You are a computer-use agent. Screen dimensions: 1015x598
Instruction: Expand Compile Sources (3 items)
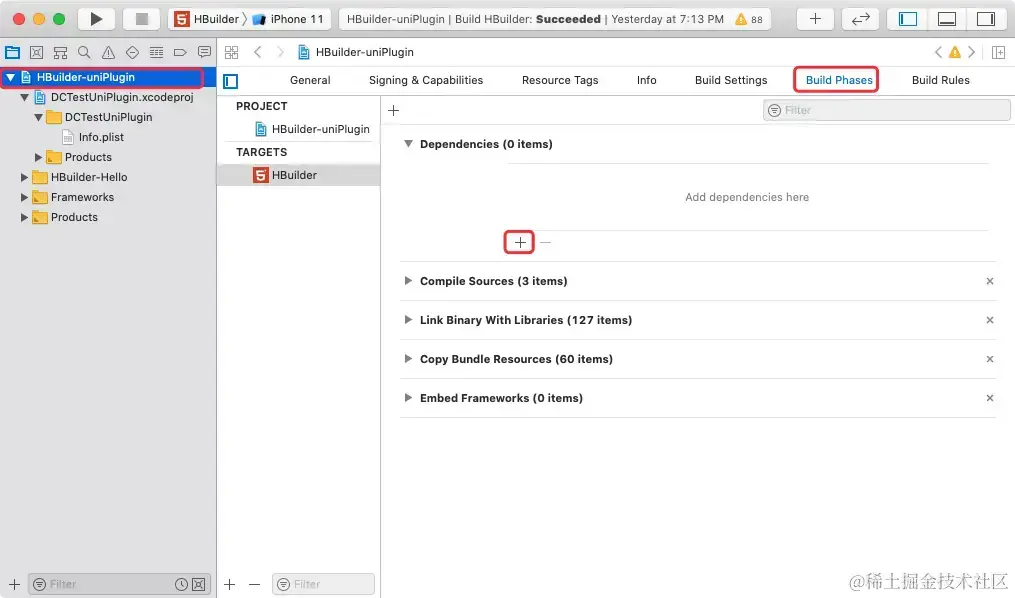click(x=408, y=281)
